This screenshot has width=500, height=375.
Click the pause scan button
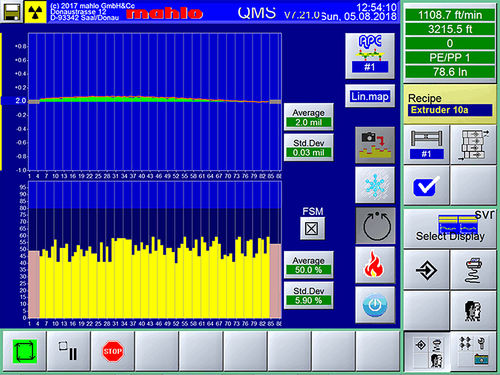[68, 351]
